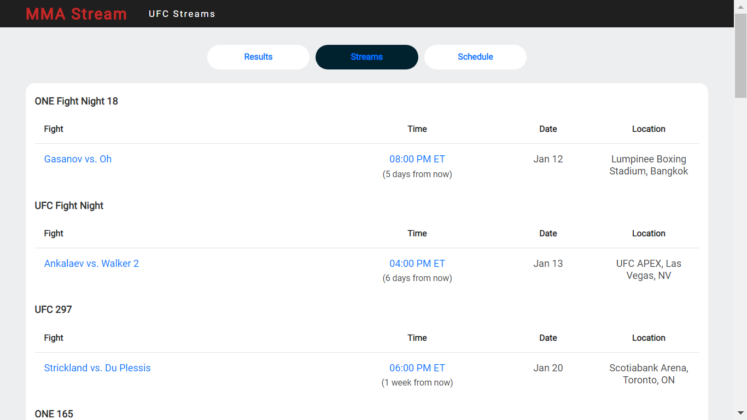Open the Ankalaev vs. Walker 2 stream

tap(91, 264)
